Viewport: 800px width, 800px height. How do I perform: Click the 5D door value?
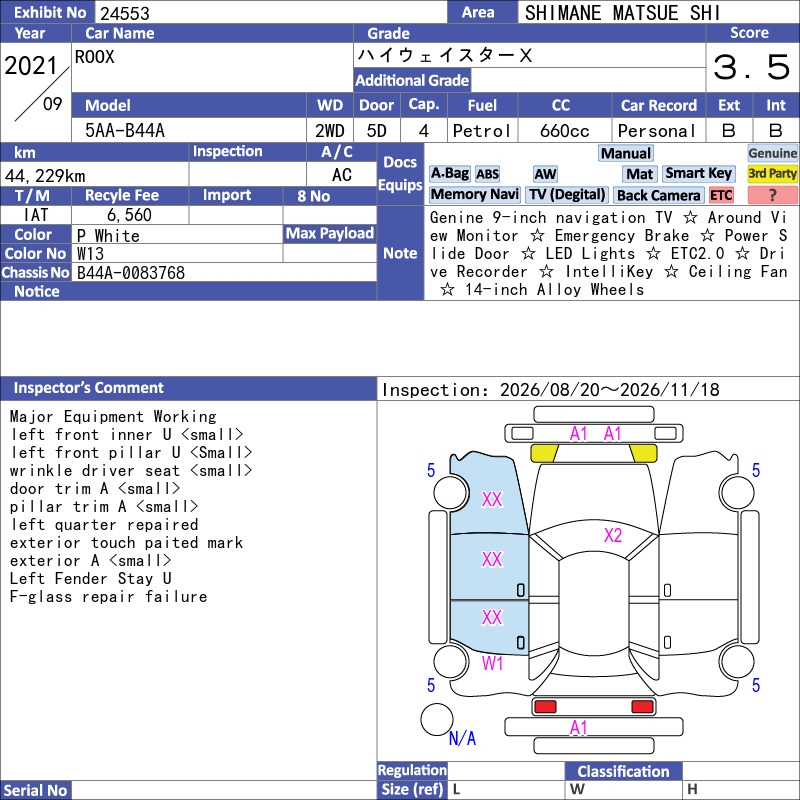pyautogui.click(x=377, y=131)
